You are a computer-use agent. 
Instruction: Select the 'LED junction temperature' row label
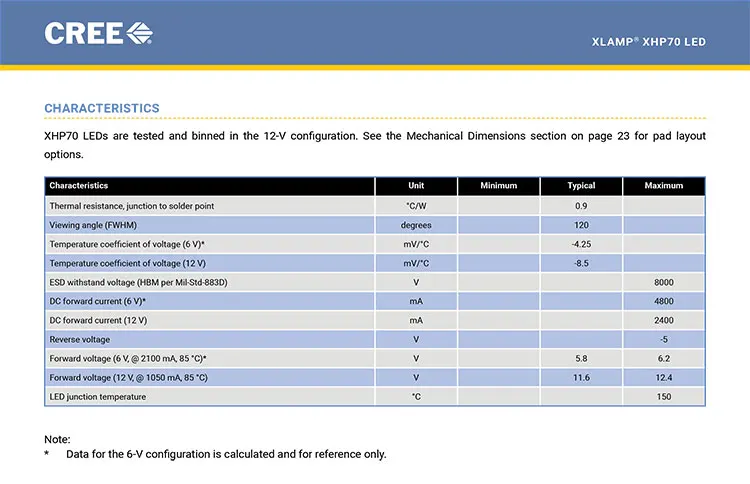tap(98, 397)
